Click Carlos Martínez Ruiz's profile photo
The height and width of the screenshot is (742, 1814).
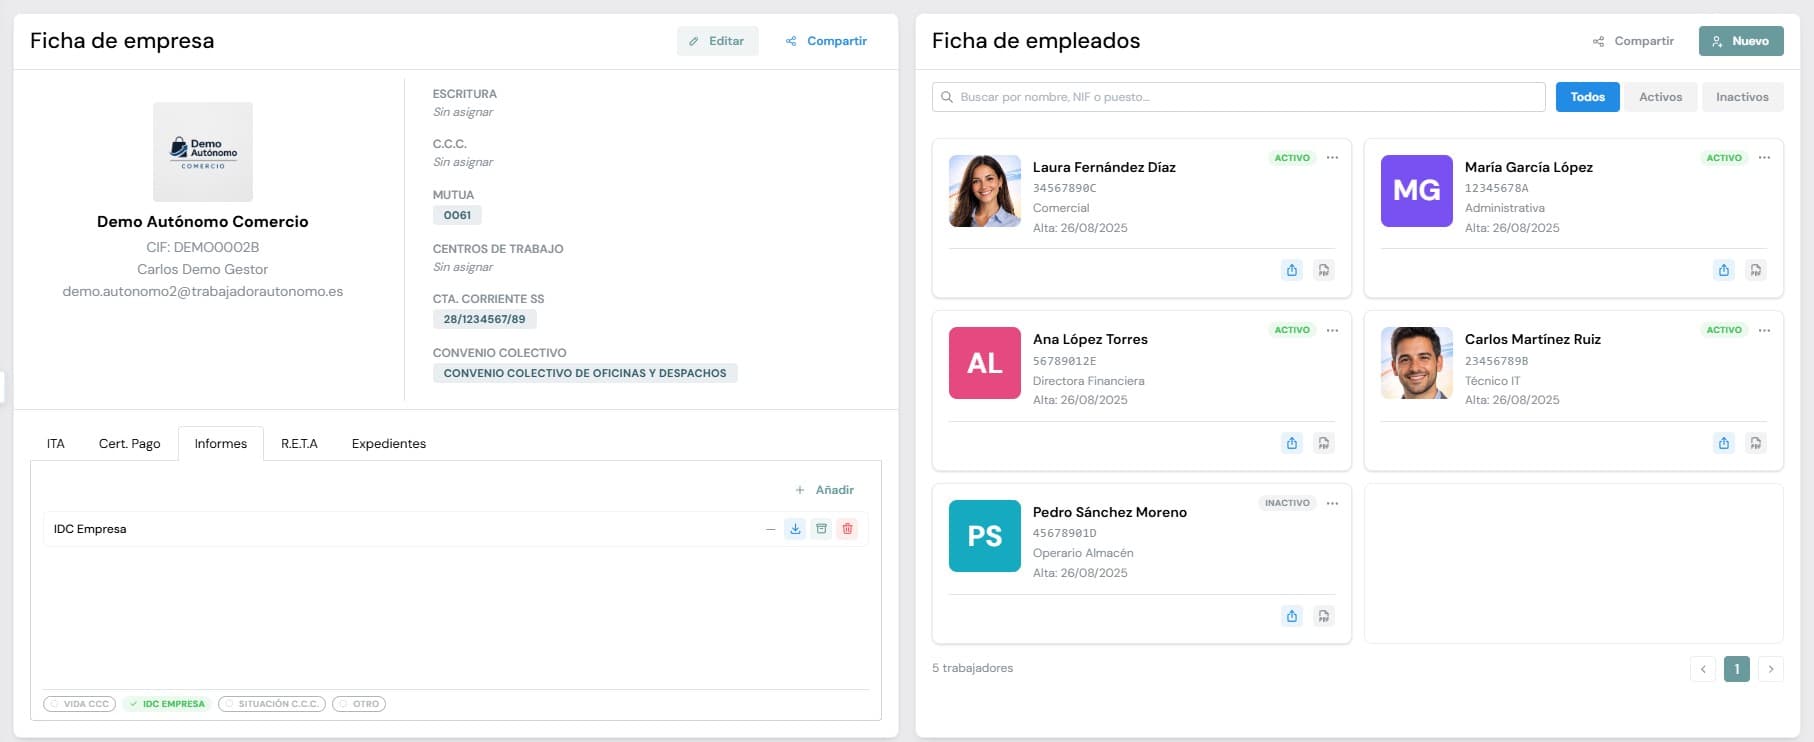(x=1417, y=363)
